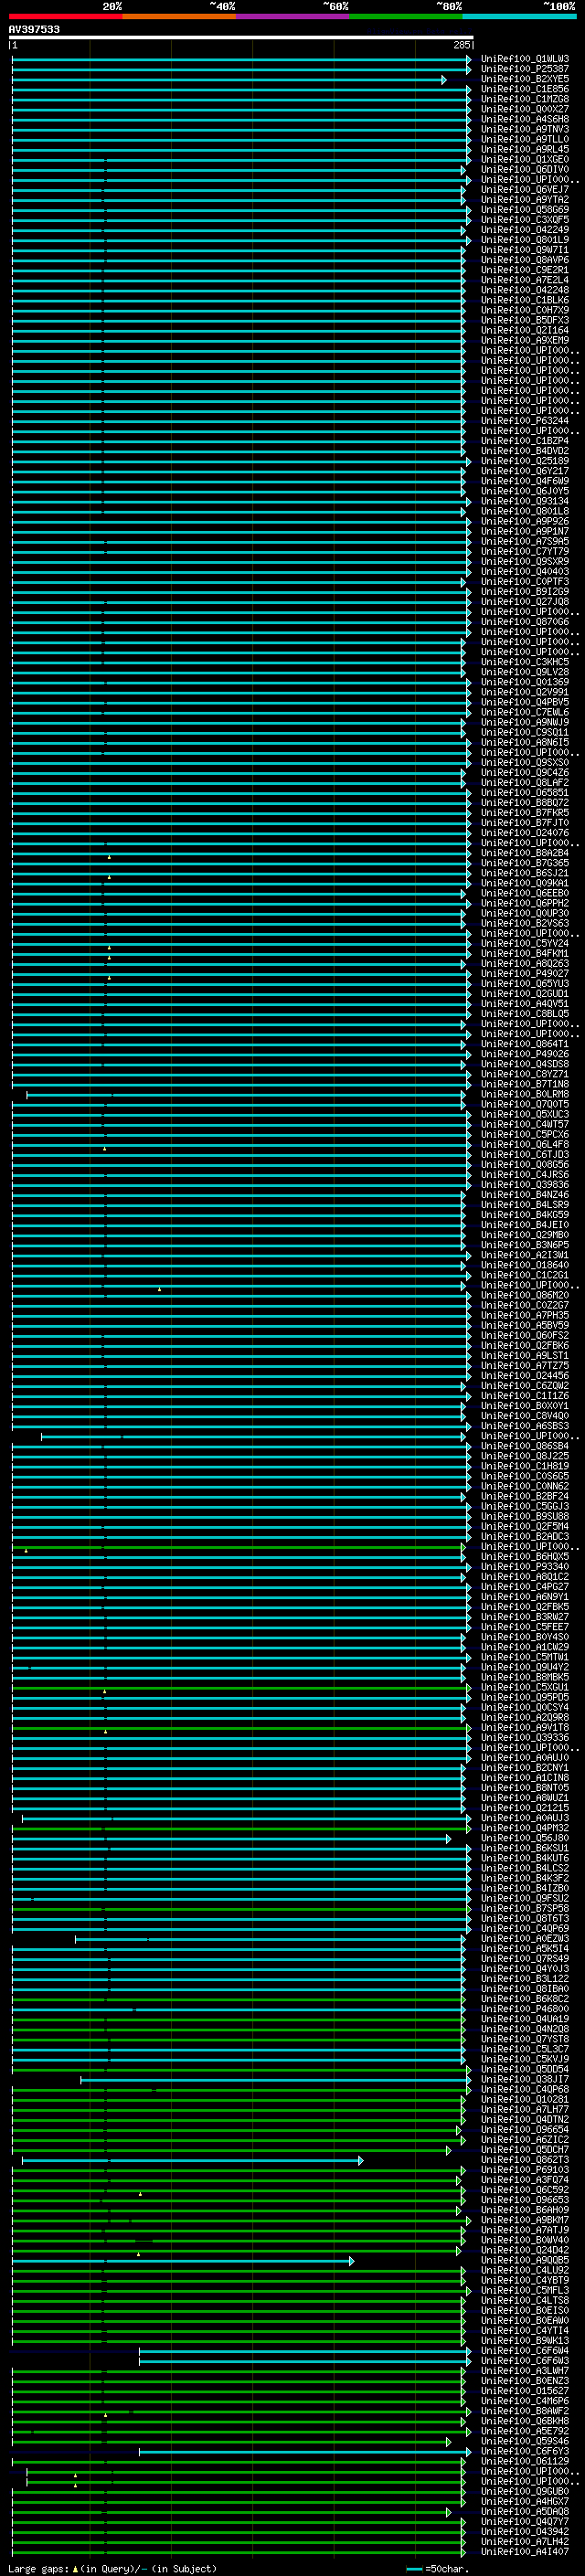
Task: Select hit label UniRef100_Q39836
Action: pyautogui.click(x=524, y=1184)
